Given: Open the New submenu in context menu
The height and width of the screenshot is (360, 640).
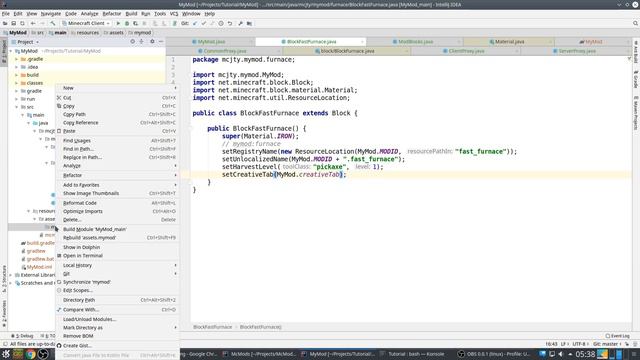Looking at the screenshot, I should [118, 88].
